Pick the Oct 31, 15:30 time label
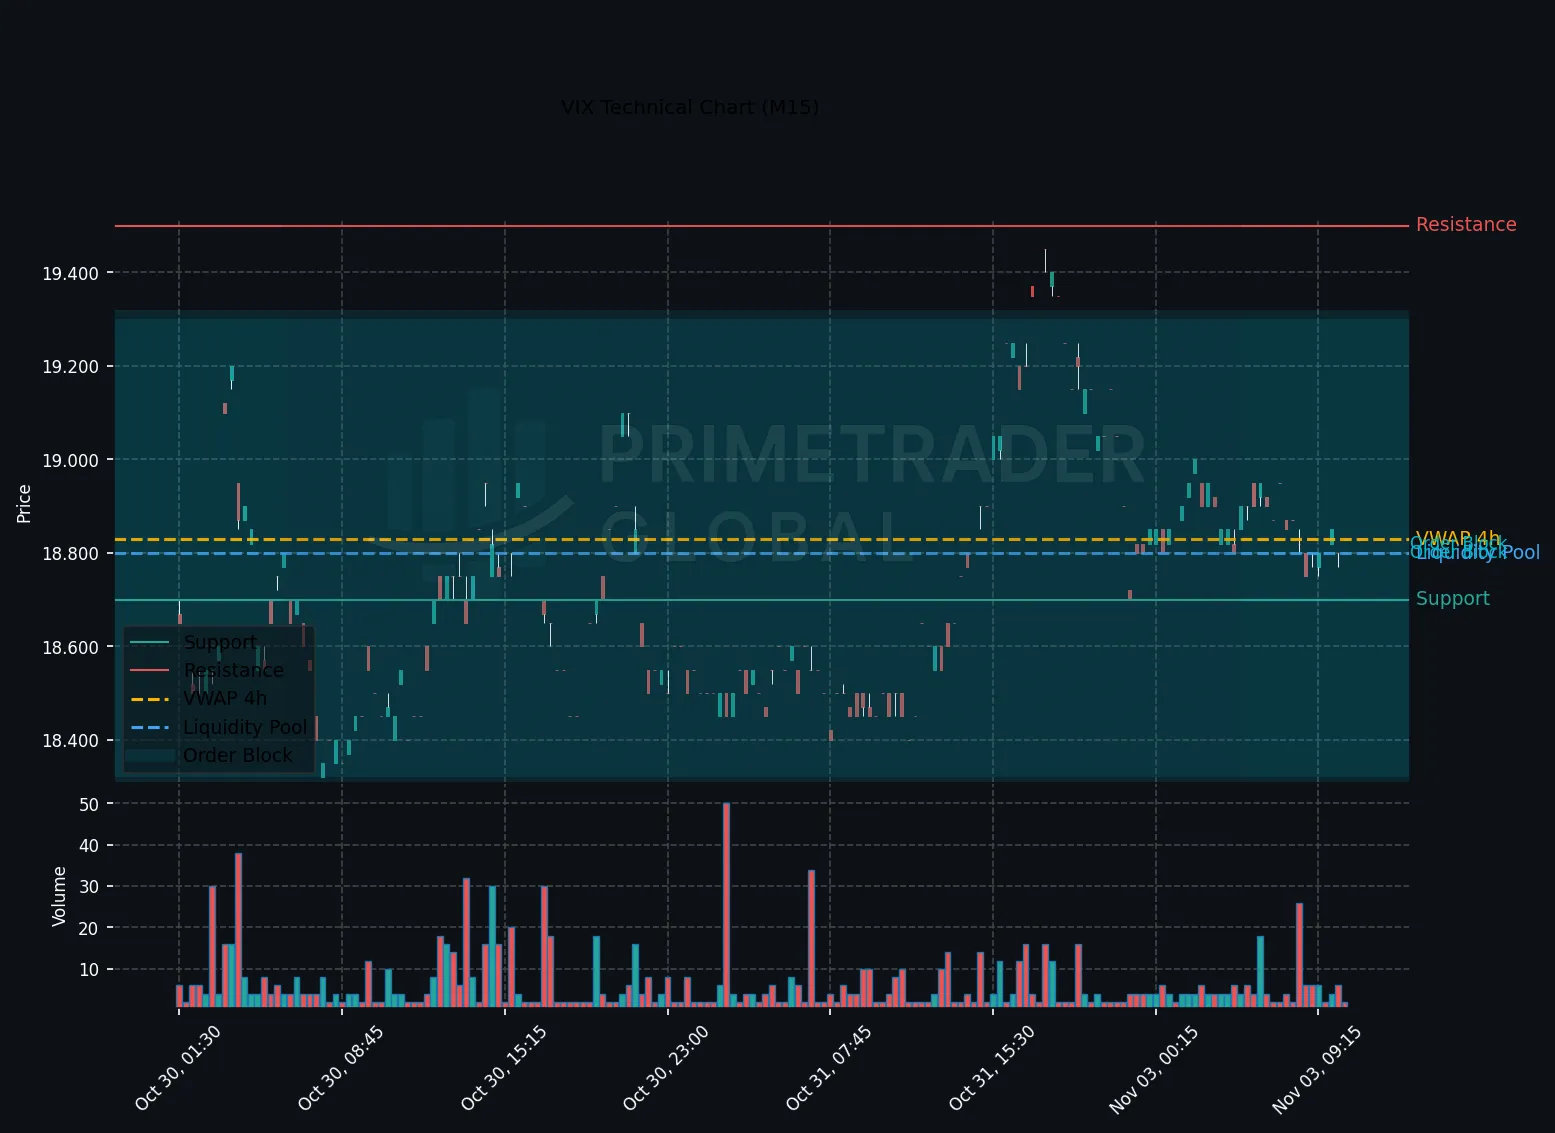 tap(991, 1068)
